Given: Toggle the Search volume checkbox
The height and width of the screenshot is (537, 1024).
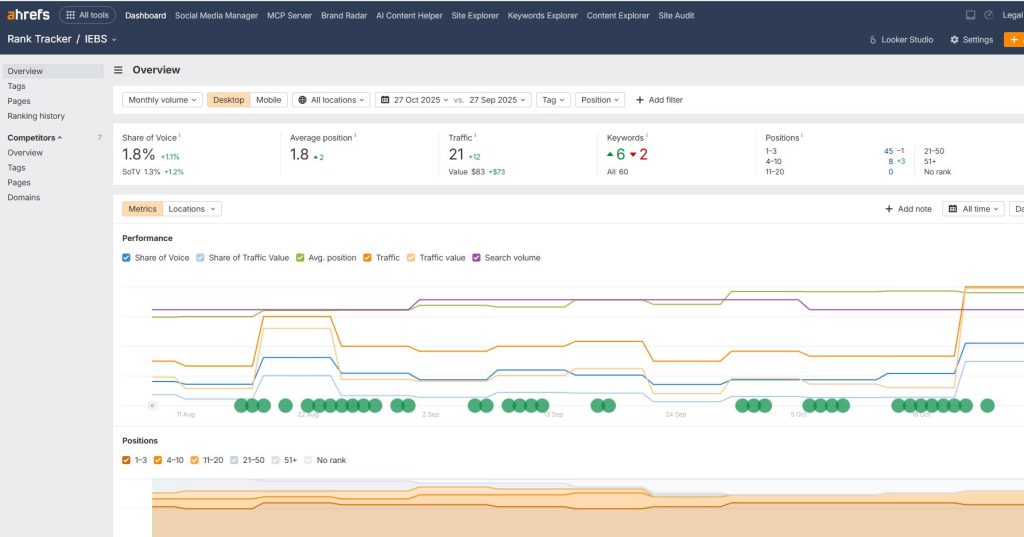Looking at the screenshot, I should [476, 258].
